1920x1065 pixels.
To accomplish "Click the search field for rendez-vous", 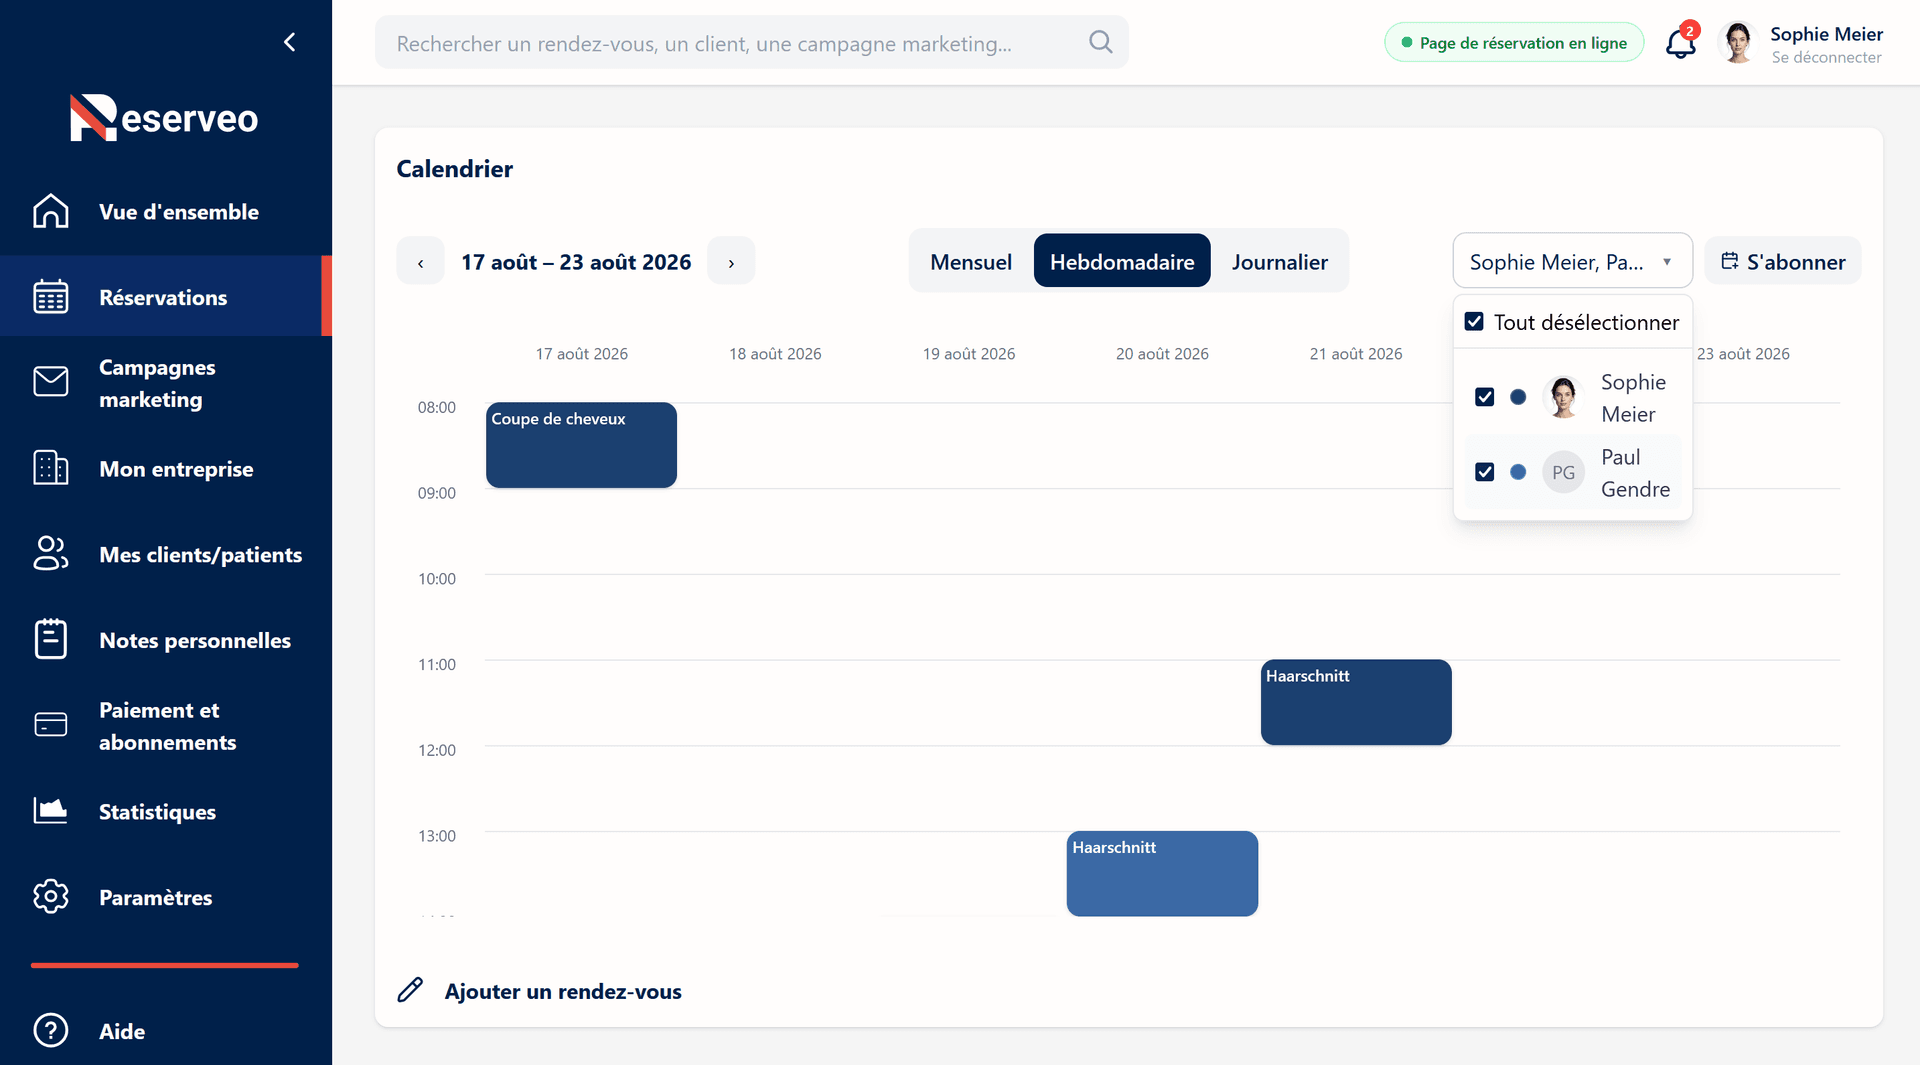I will (x=752, y=43).
